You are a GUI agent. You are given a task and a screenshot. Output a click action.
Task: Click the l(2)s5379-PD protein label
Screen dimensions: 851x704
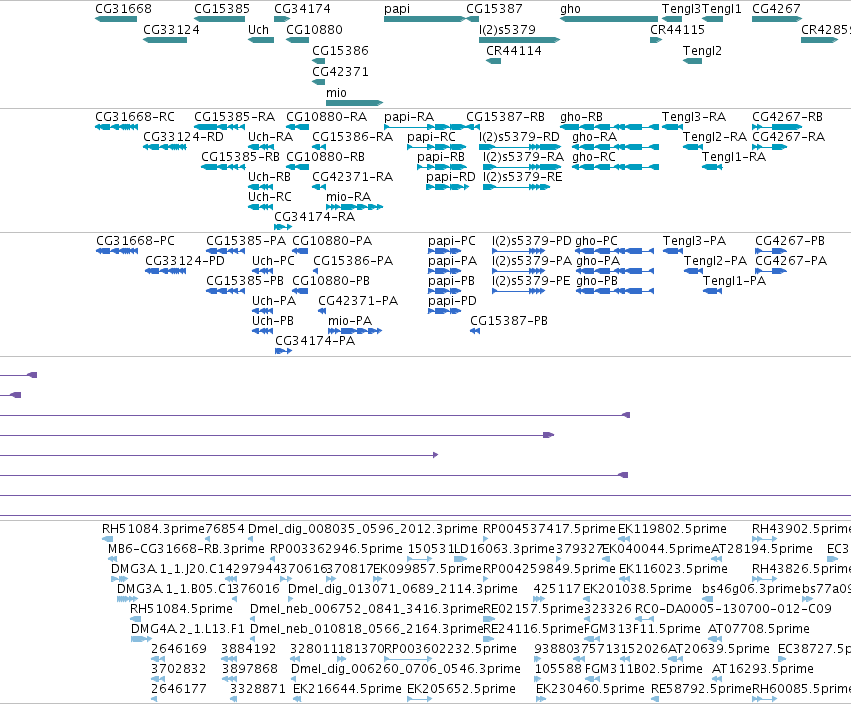[x=532, y=240]
